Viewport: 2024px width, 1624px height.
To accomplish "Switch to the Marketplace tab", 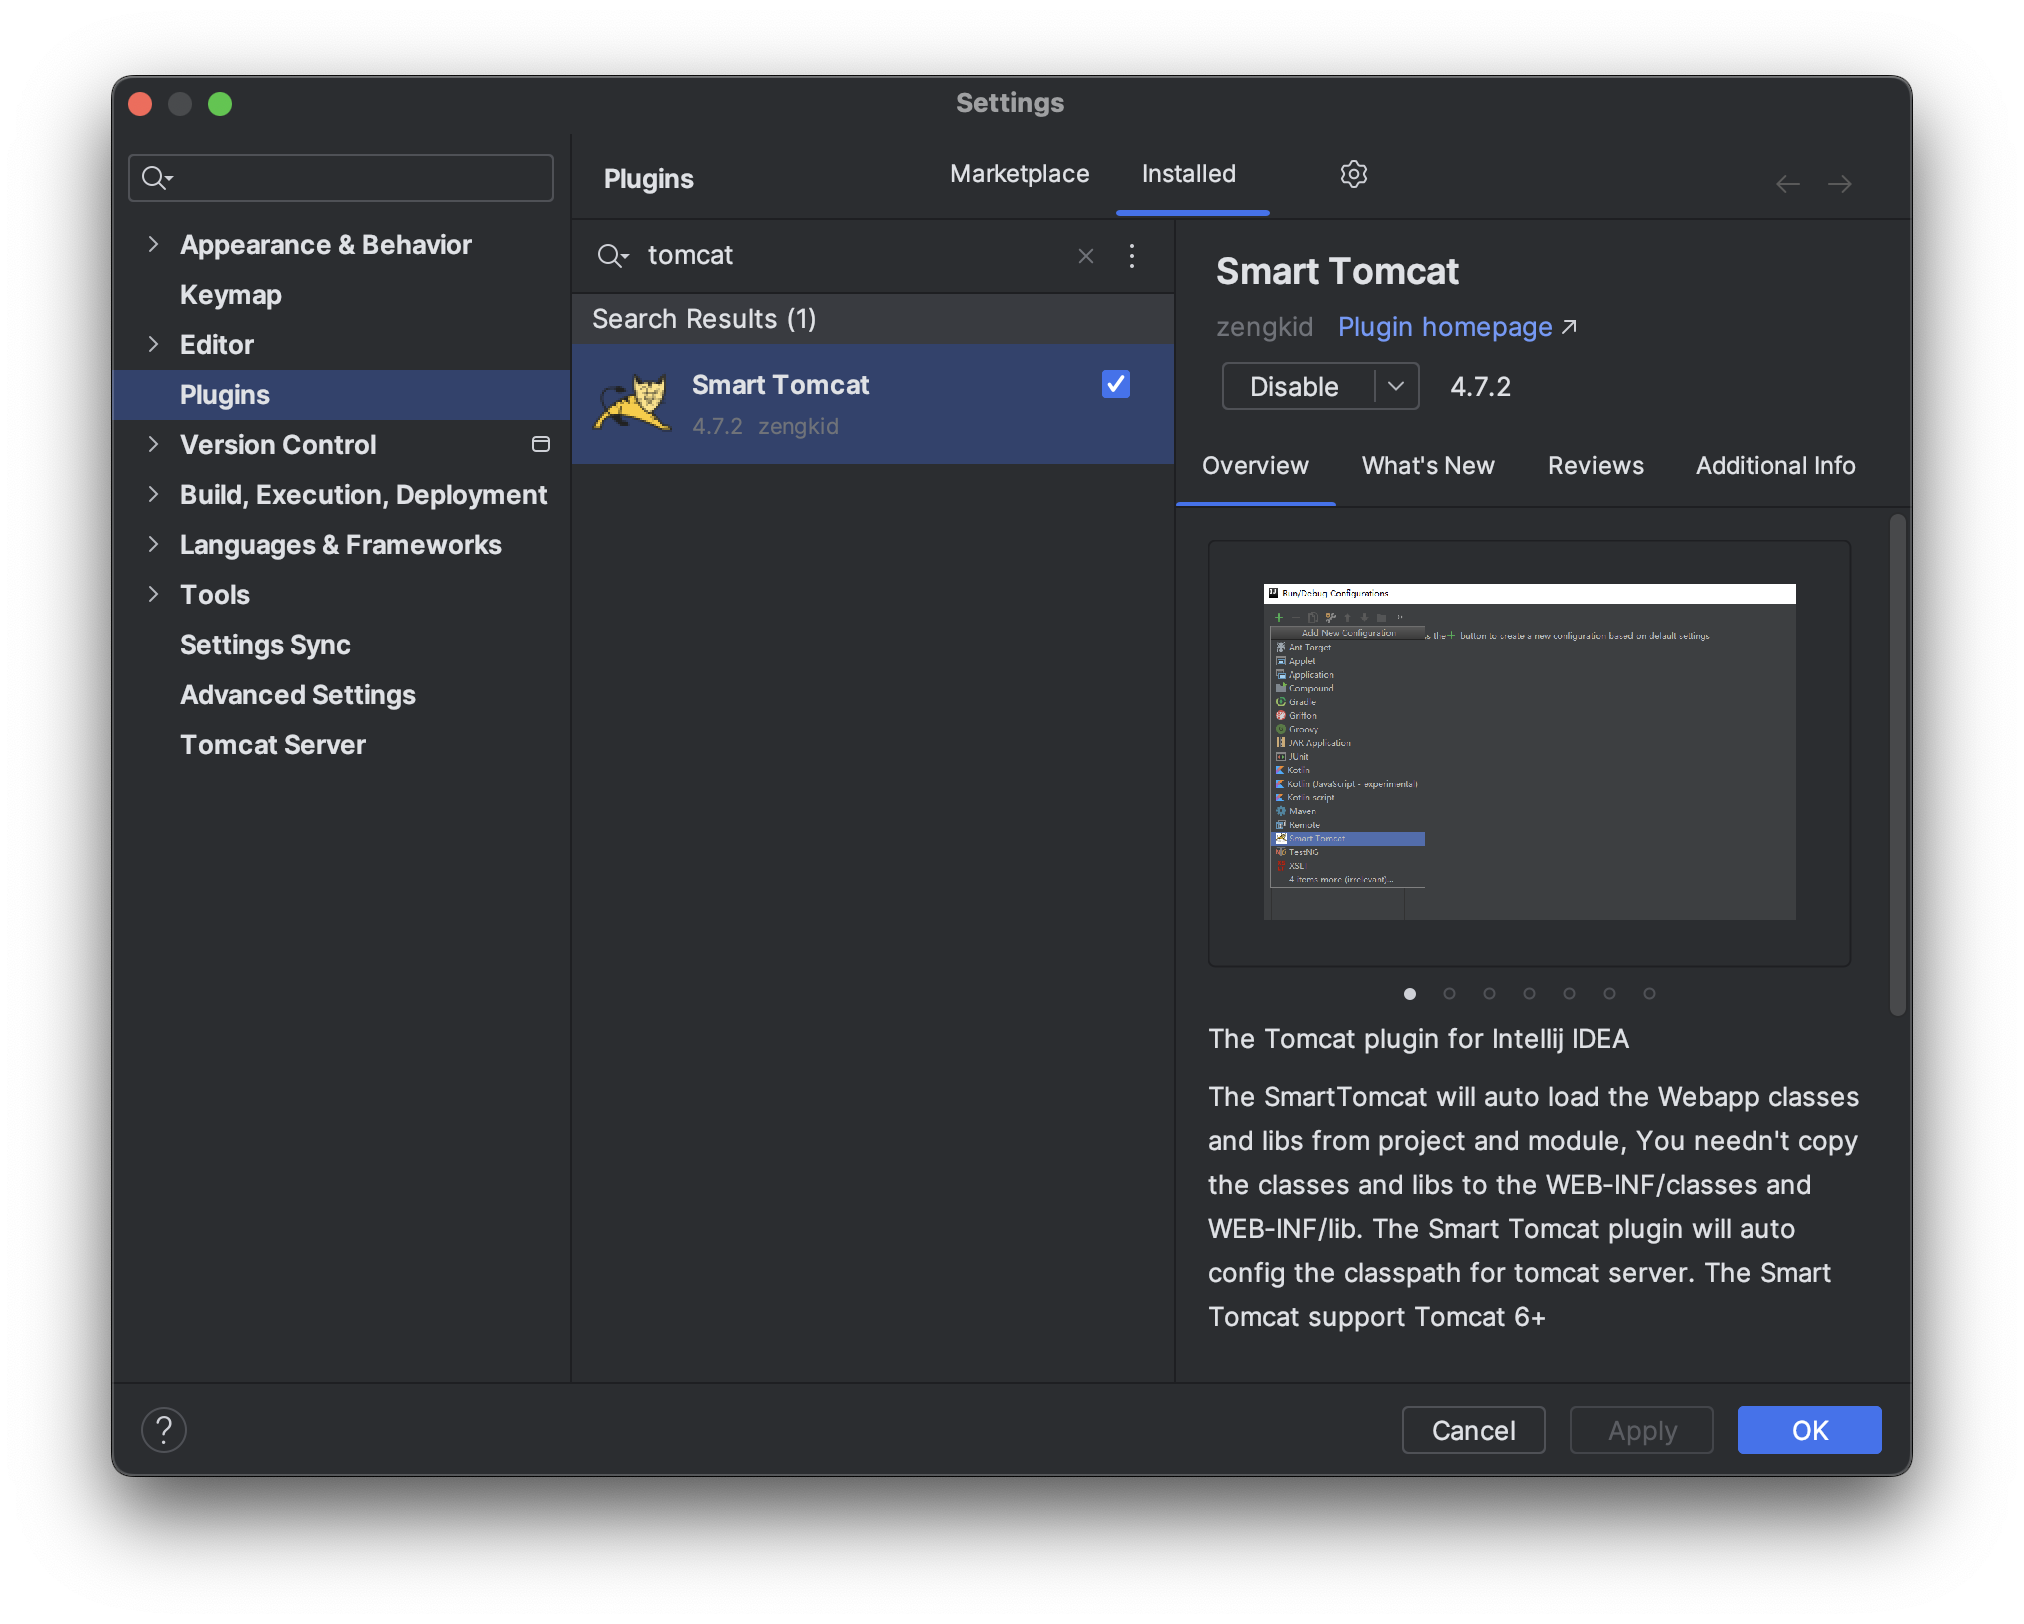I will tap(1019, 174).
